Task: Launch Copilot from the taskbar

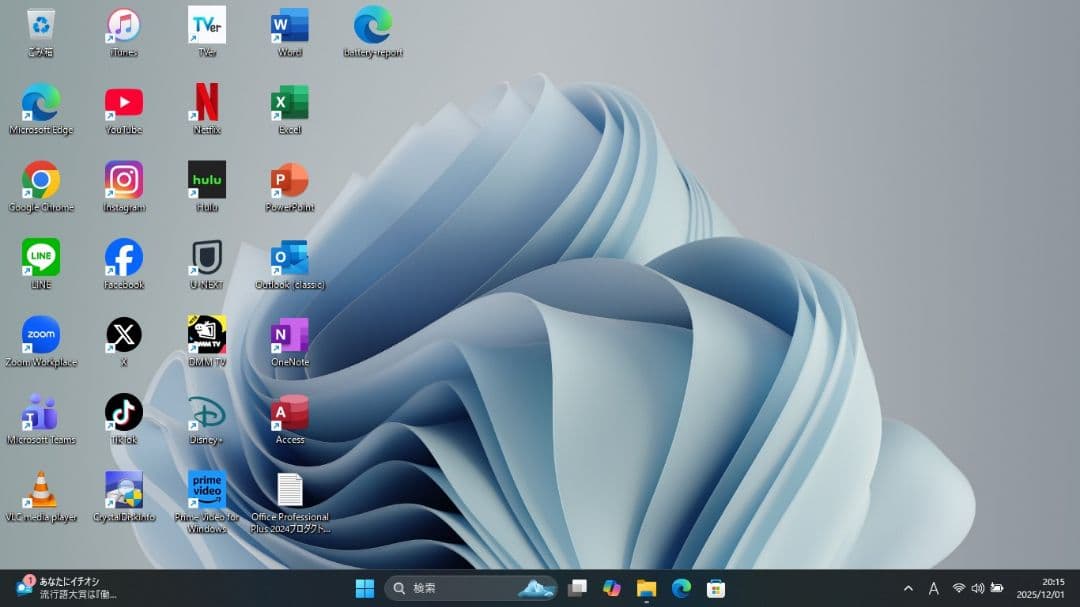Action: click(x=612, y=588)
